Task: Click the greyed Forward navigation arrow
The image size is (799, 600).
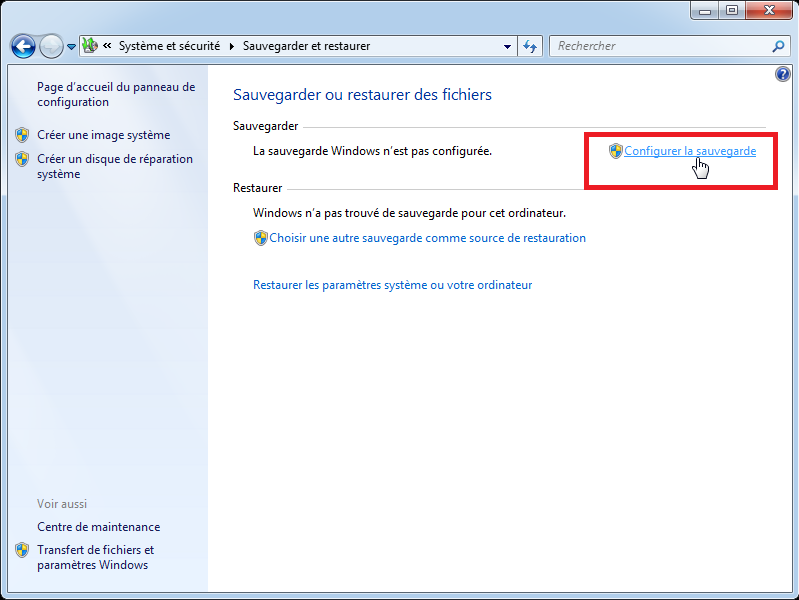Action: (51, 46)
